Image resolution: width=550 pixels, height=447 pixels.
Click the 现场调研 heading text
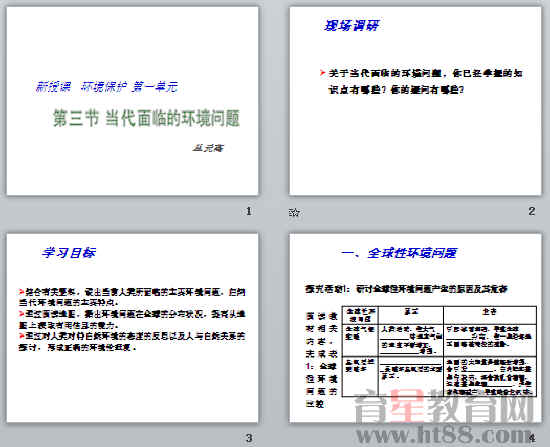[x=351, y=26]
